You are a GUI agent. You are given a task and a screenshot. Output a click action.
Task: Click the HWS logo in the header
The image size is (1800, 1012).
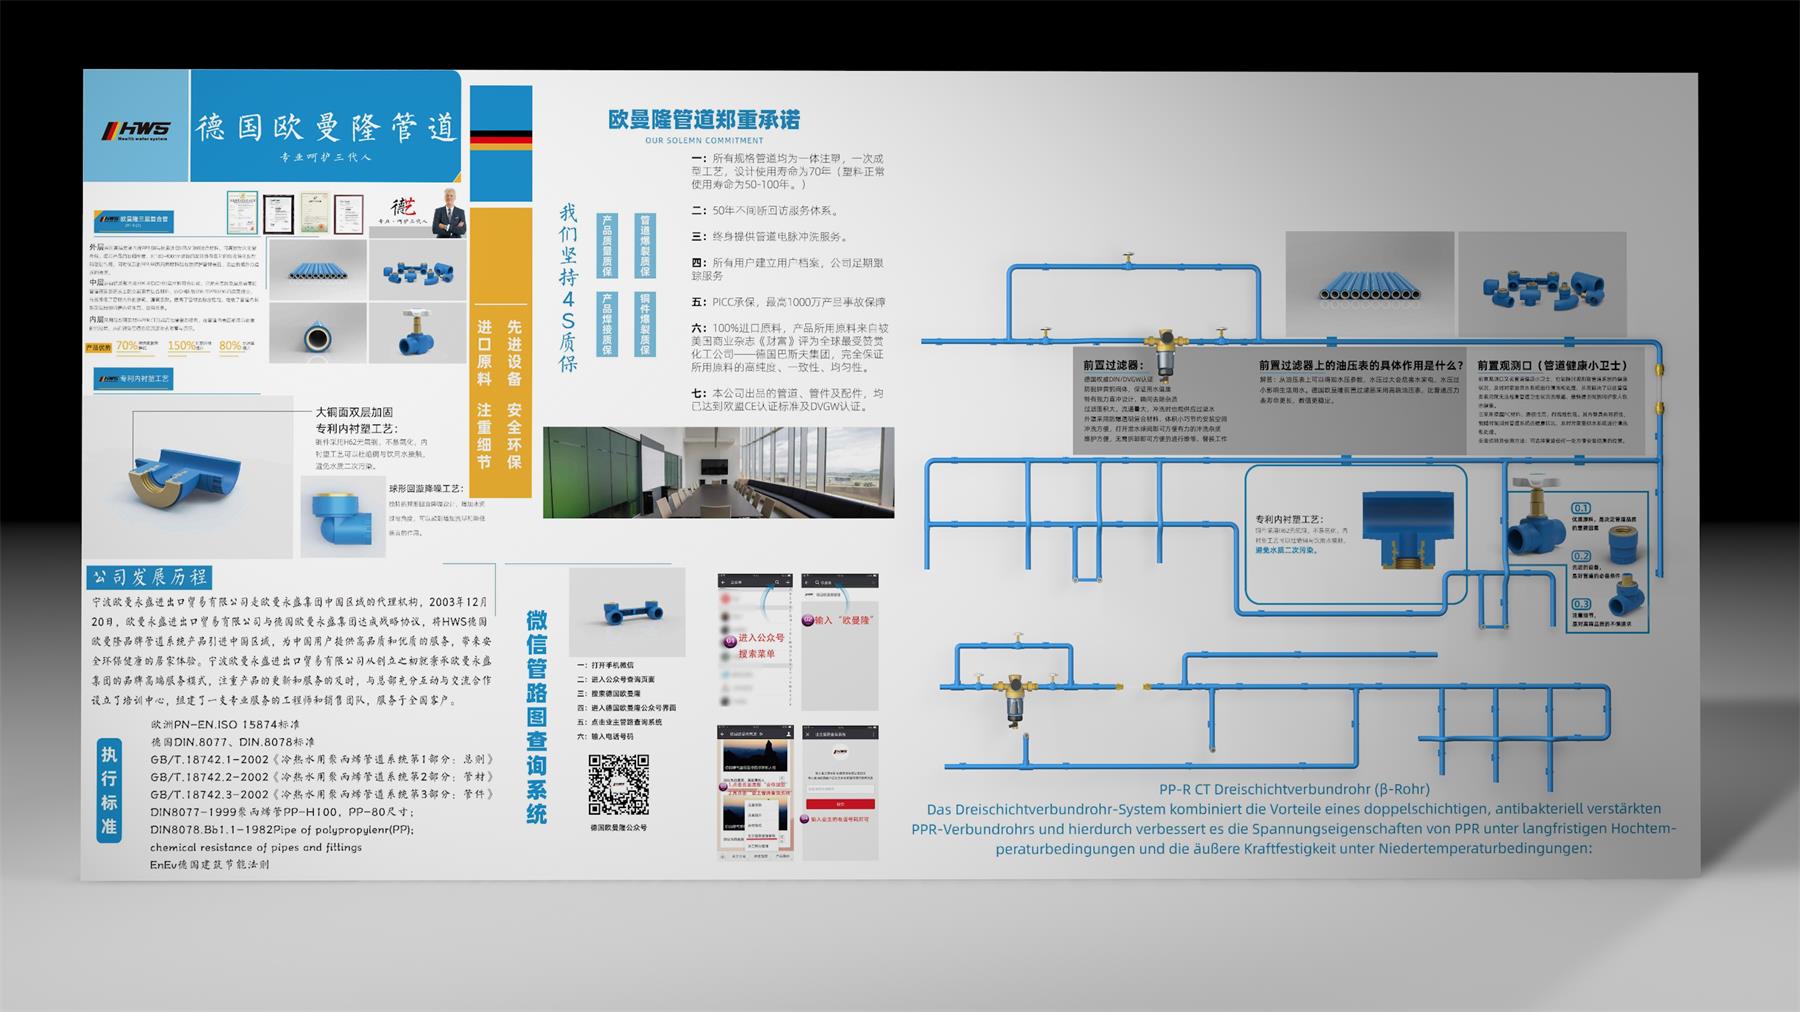click(136, 131)
